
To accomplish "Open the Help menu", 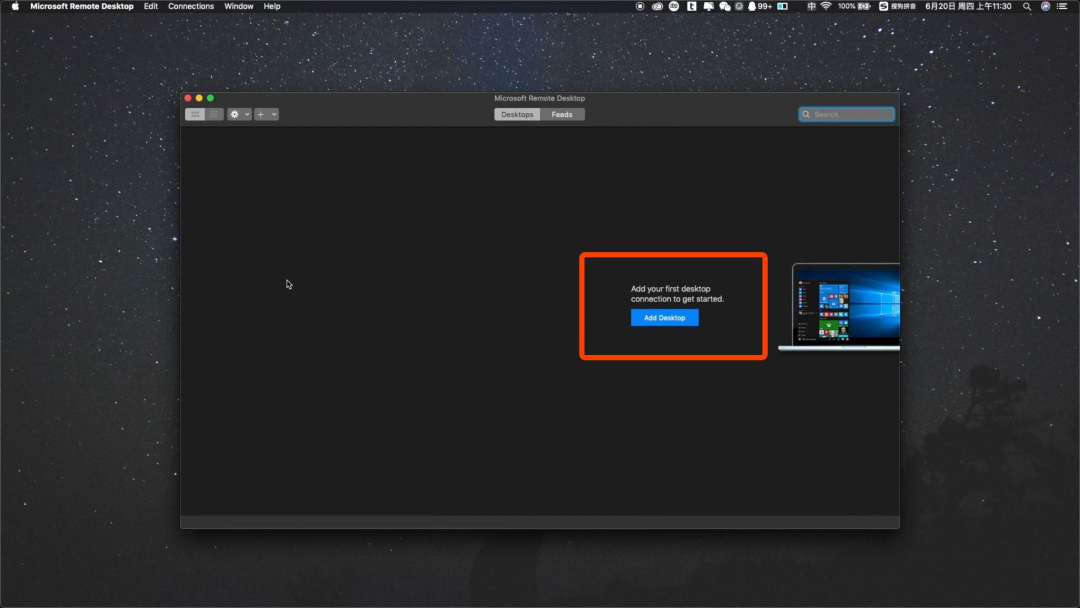I will click(272, 6).
